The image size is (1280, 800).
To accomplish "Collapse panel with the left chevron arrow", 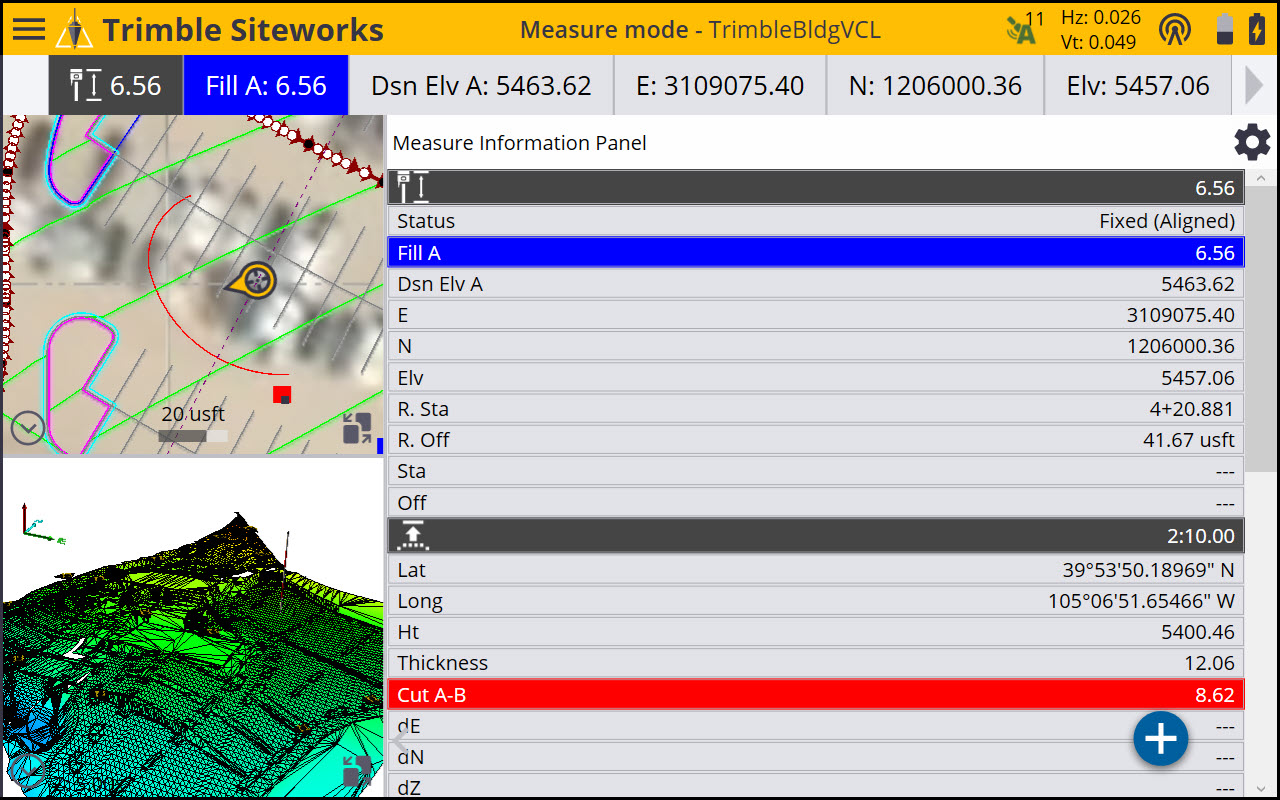I will click(398, 741).
